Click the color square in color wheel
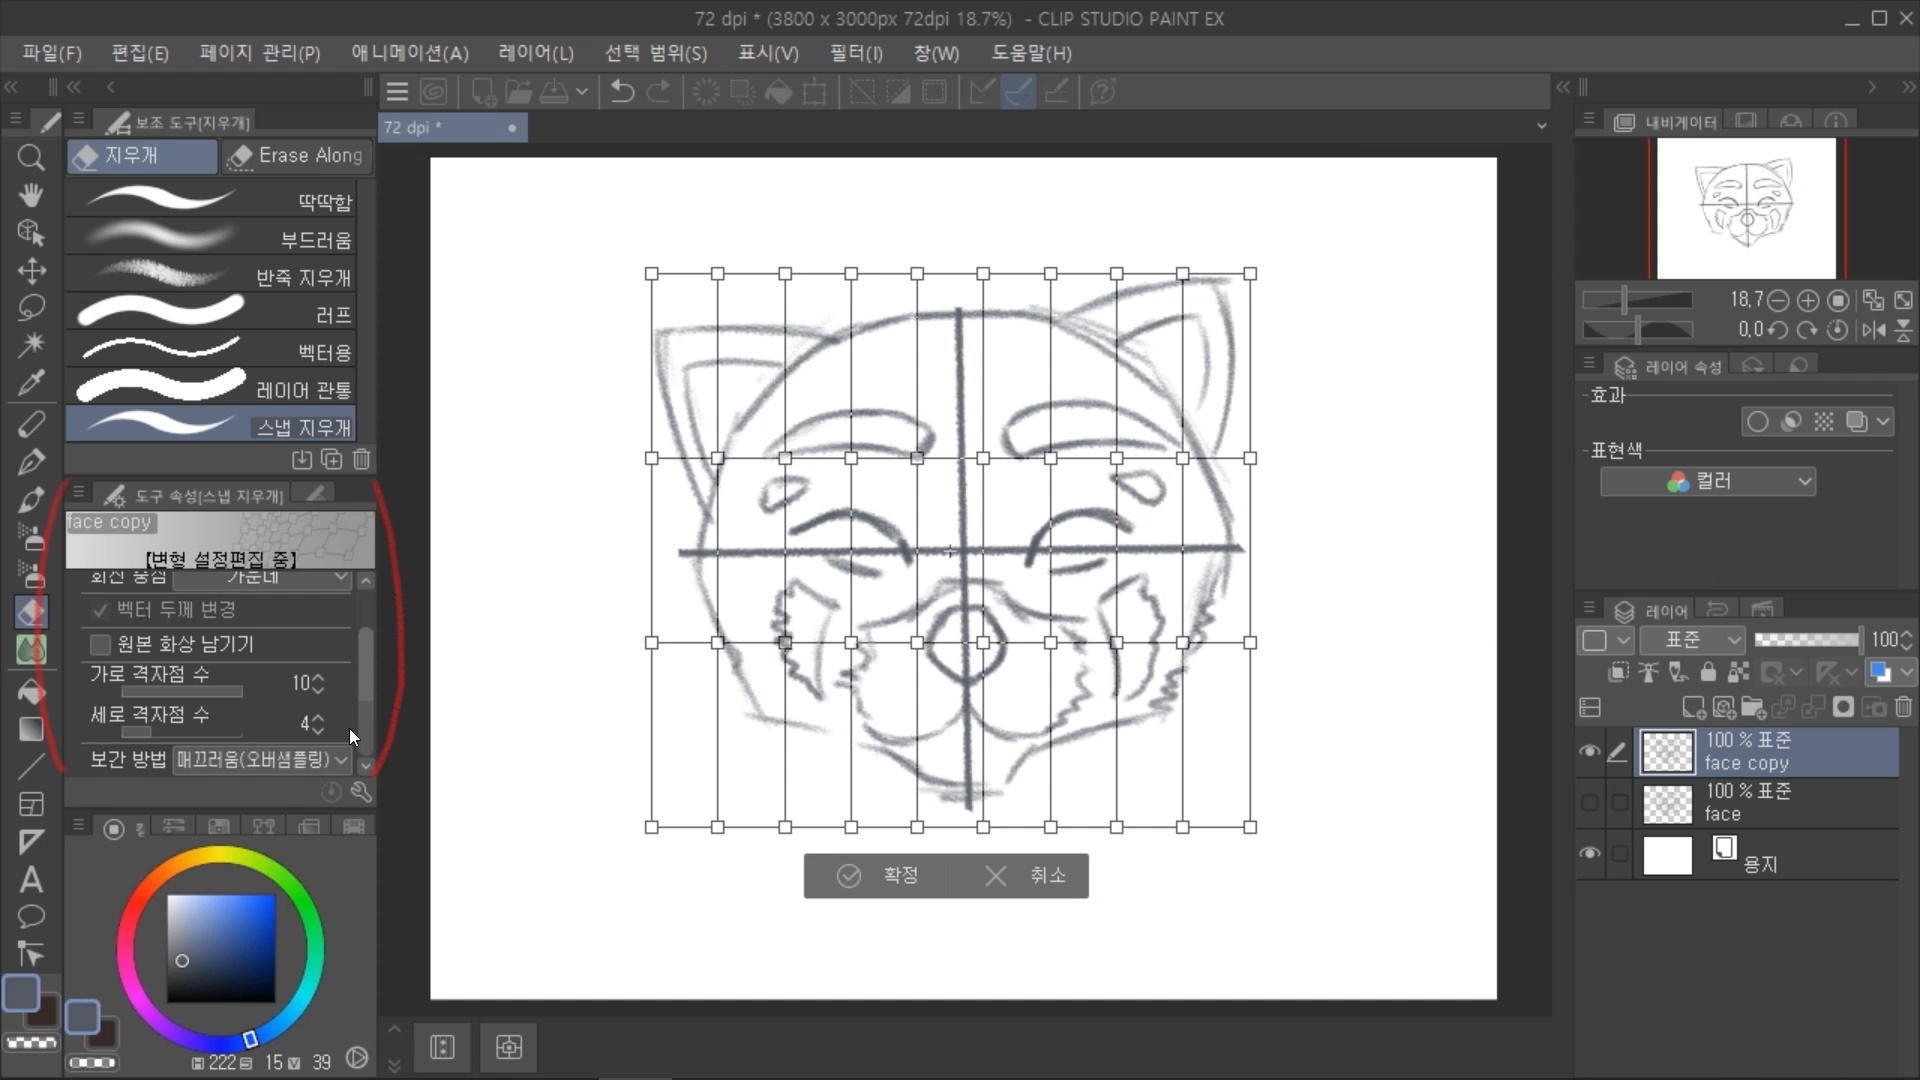The height and width of the screenshot is (1080, 1920). click(x=220, y=947)
